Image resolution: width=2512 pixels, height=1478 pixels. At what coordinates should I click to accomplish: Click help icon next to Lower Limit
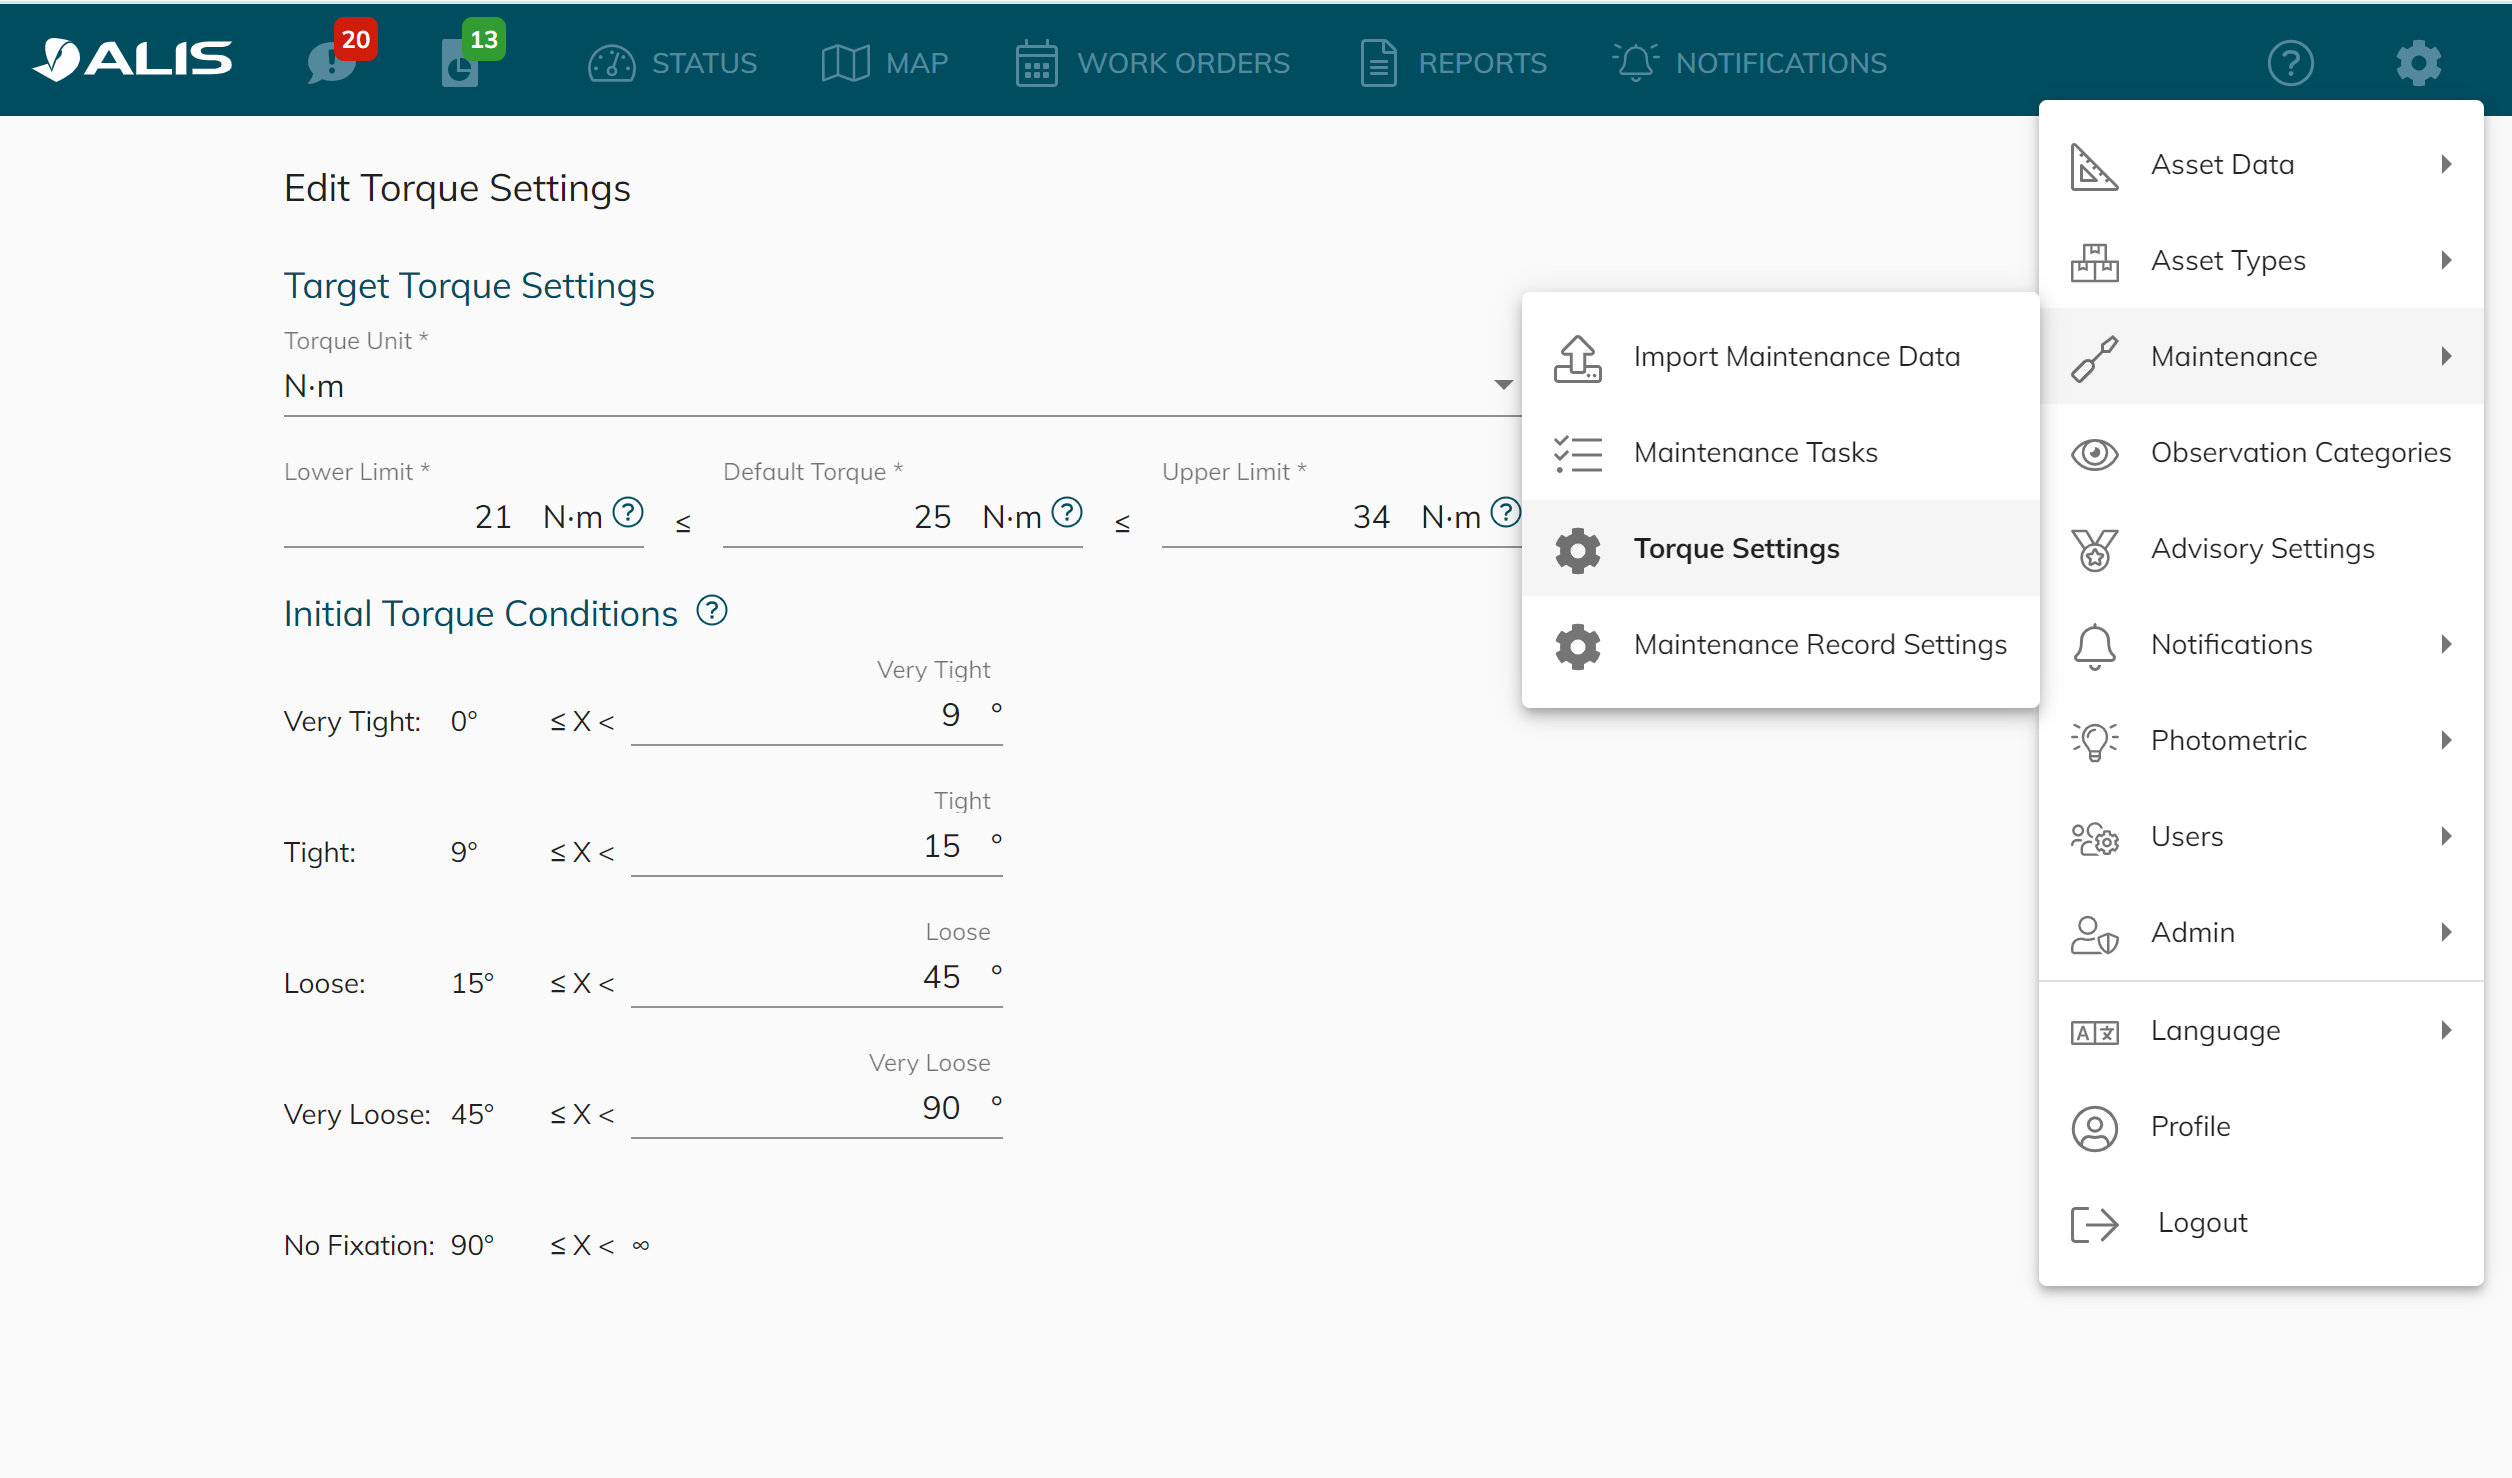[x=628, y=513]
